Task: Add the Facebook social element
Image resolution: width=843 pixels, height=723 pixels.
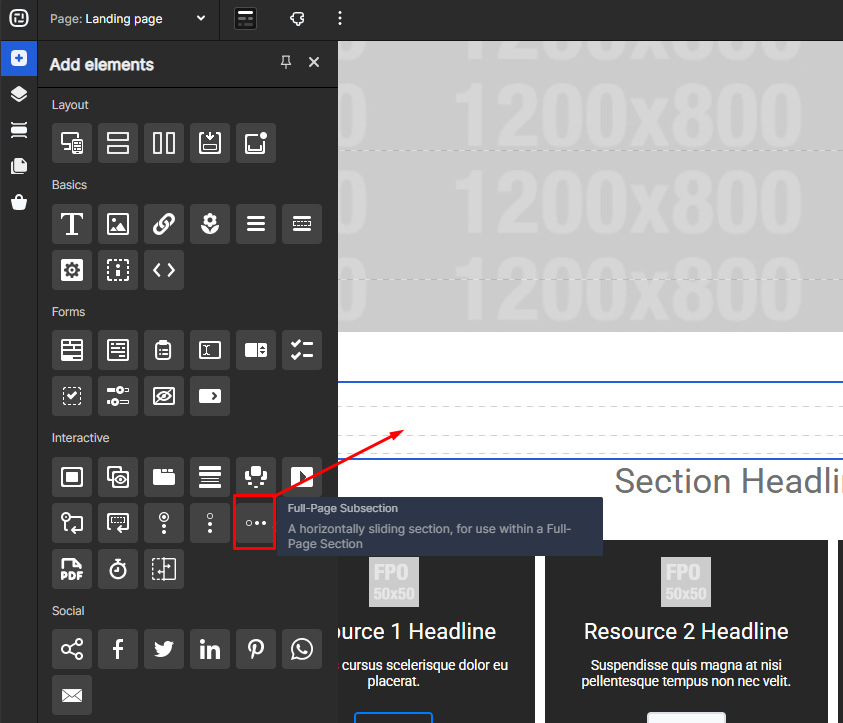Action: tap(118, 649)
